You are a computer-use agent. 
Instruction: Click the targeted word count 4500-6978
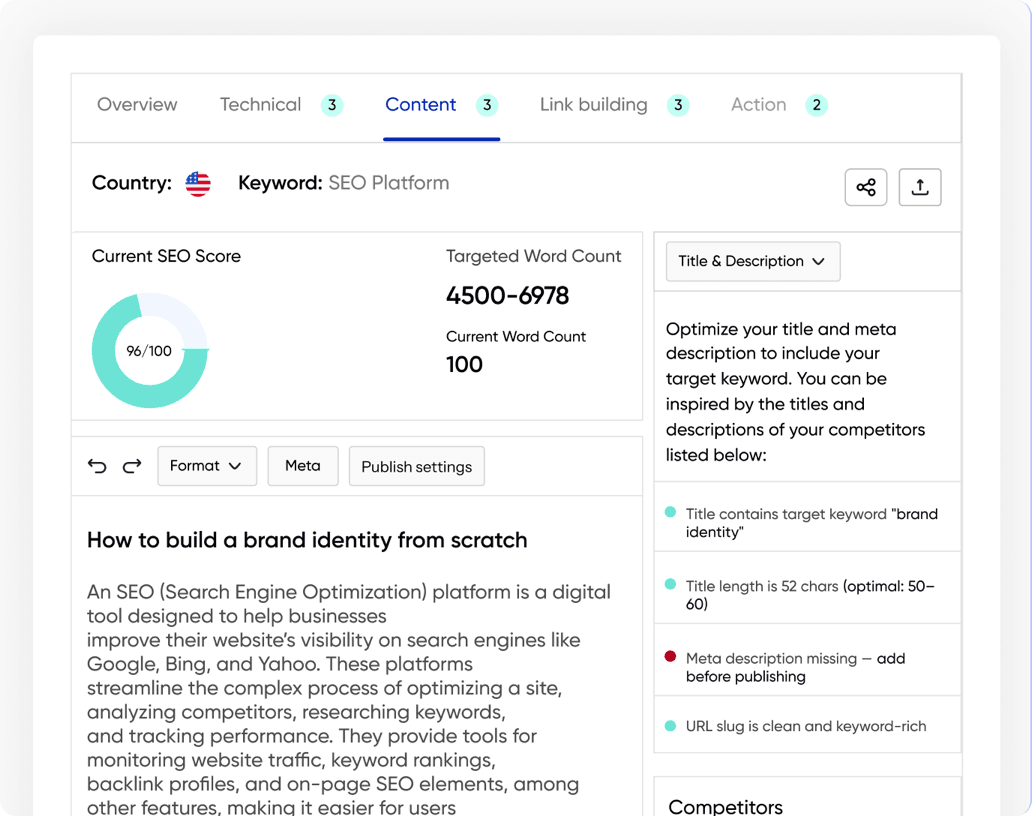[507, 295]
